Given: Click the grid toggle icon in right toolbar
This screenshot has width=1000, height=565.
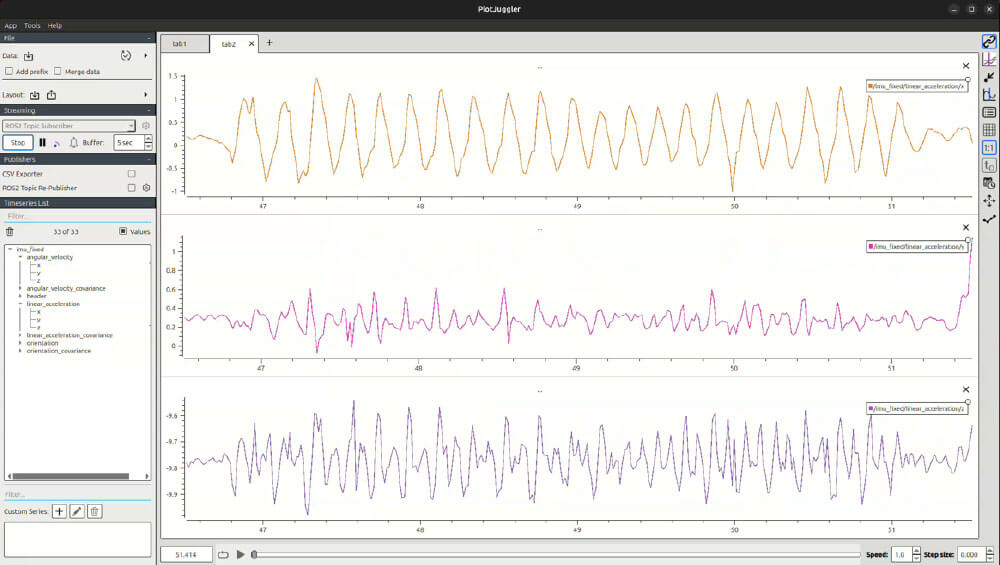Looking at the screenshot, I should tap(989, 130).
